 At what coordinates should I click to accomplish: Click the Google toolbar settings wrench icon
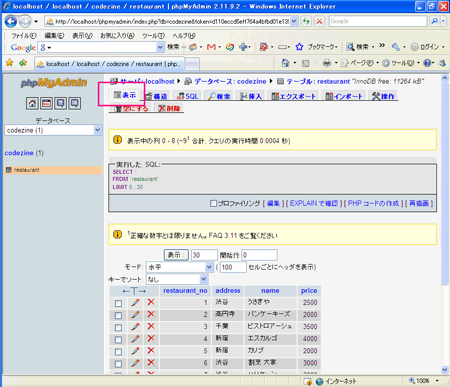396,47
